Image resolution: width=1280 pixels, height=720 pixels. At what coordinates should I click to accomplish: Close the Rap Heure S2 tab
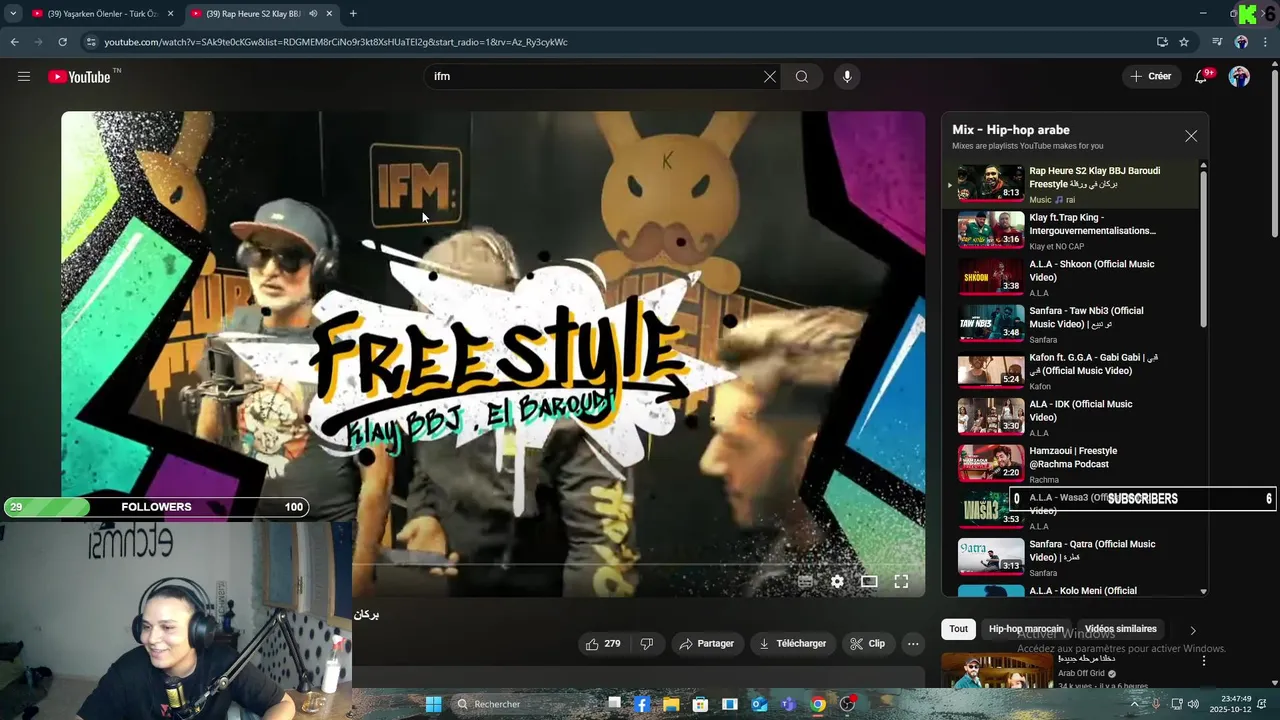click(329, 14)
